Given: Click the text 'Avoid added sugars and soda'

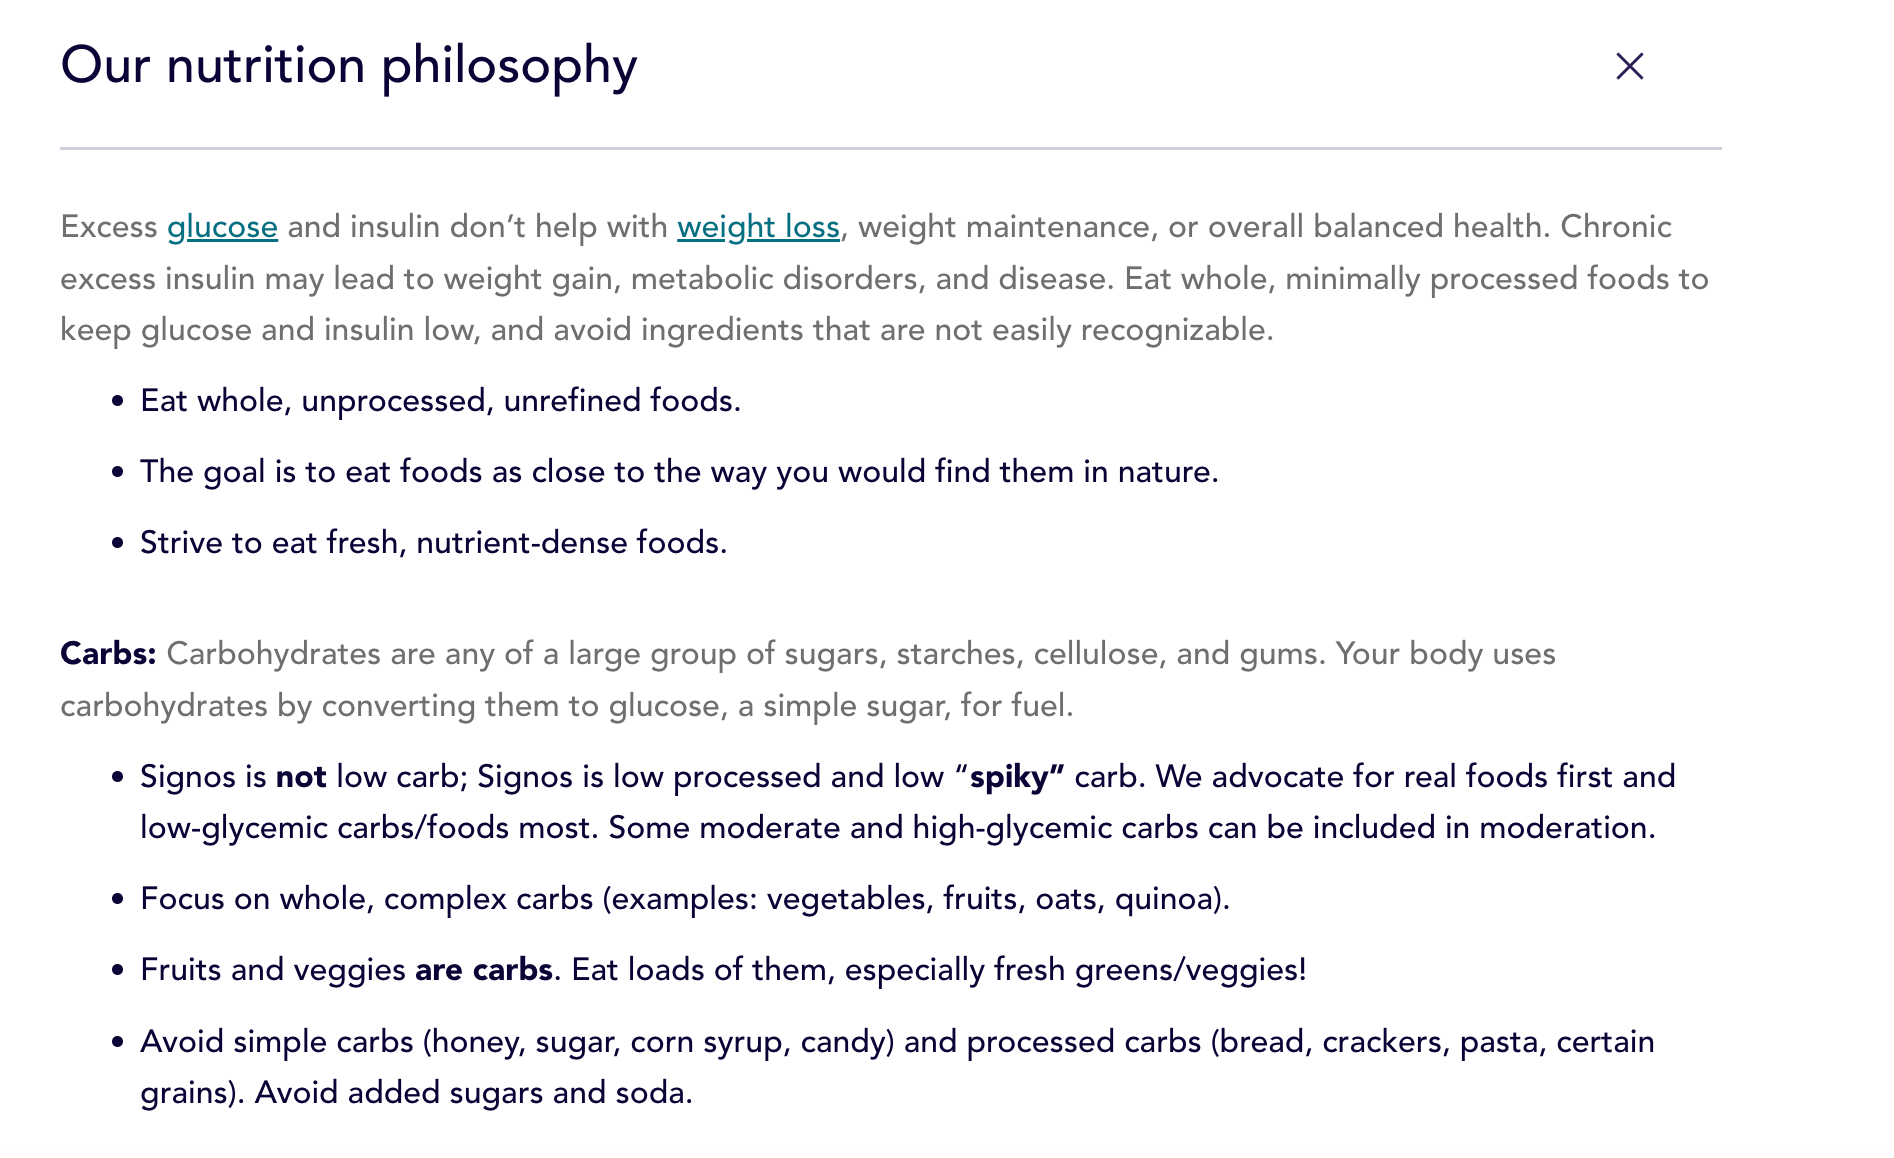Looking at the screenshot, I should 473,1093.
